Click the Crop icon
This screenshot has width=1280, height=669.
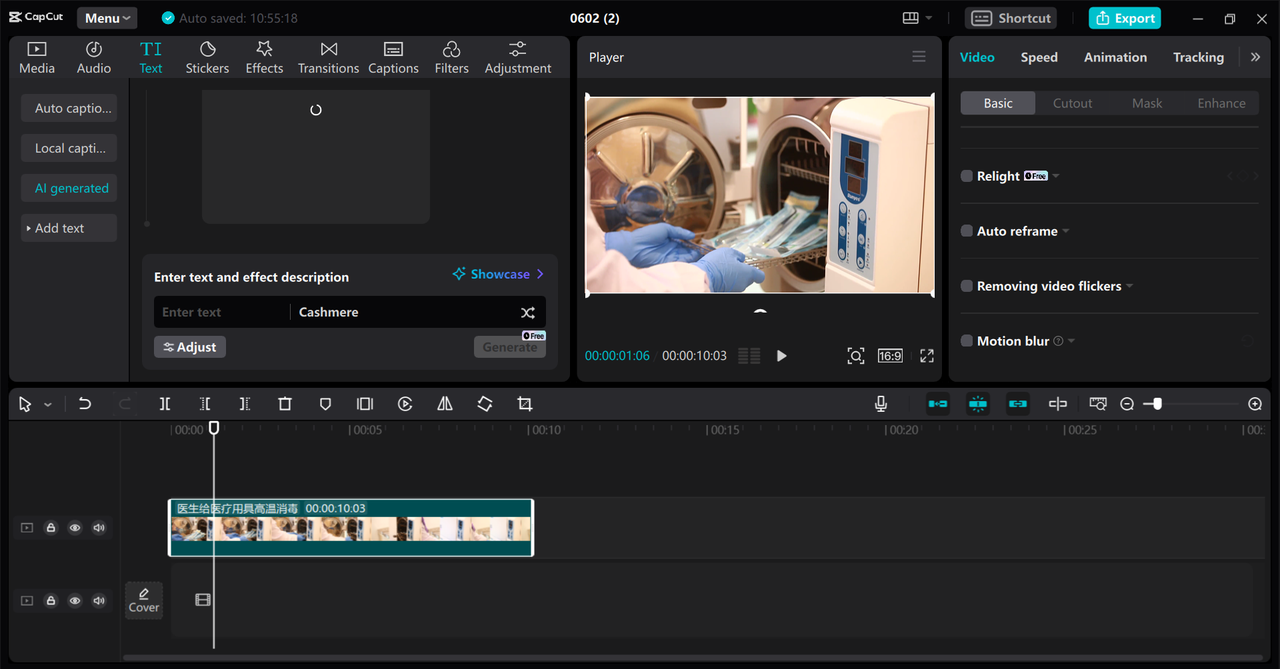pyautogui.click(x=525, y=404)
